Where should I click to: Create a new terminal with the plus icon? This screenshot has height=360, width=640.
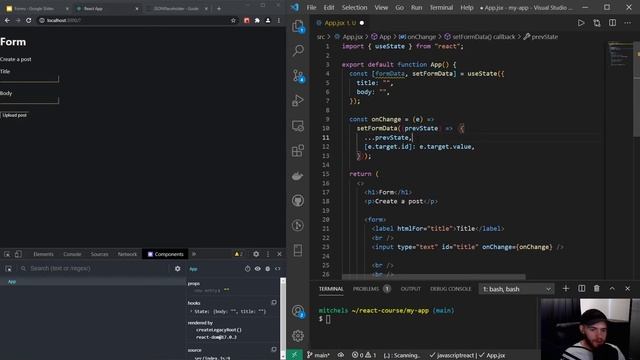[566, 289]
